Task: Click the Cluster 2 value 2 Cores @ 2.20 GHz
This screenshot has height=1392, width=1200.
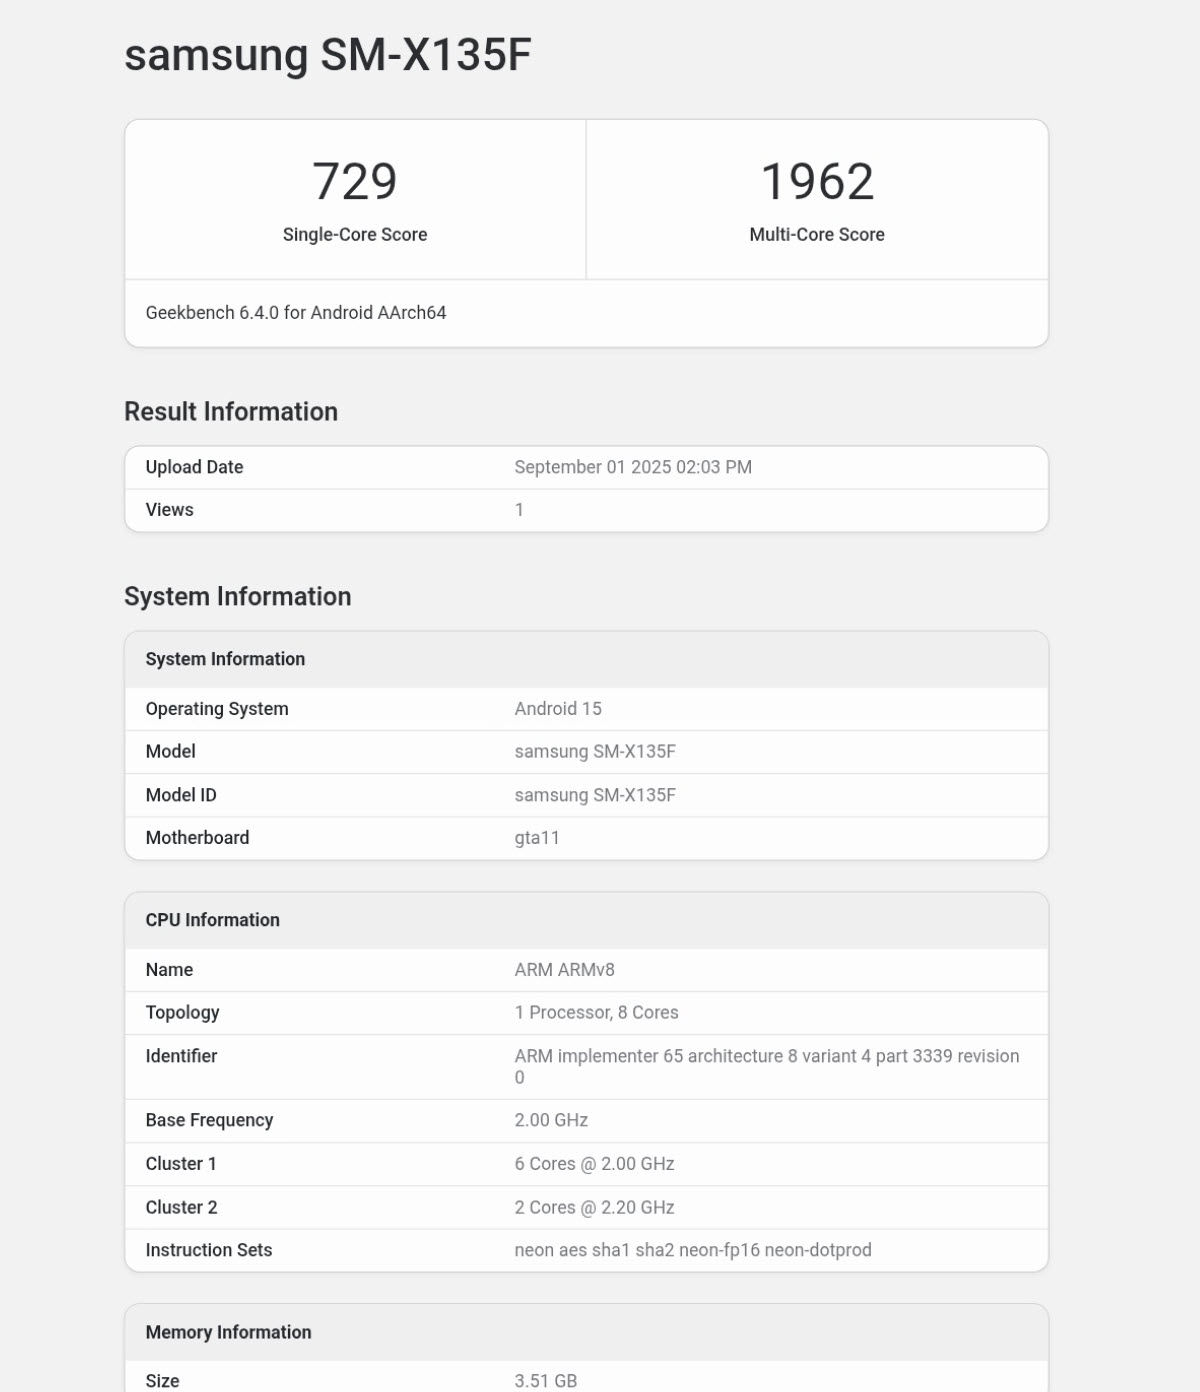Action: pyautogui.click(x=594, y=1208)
